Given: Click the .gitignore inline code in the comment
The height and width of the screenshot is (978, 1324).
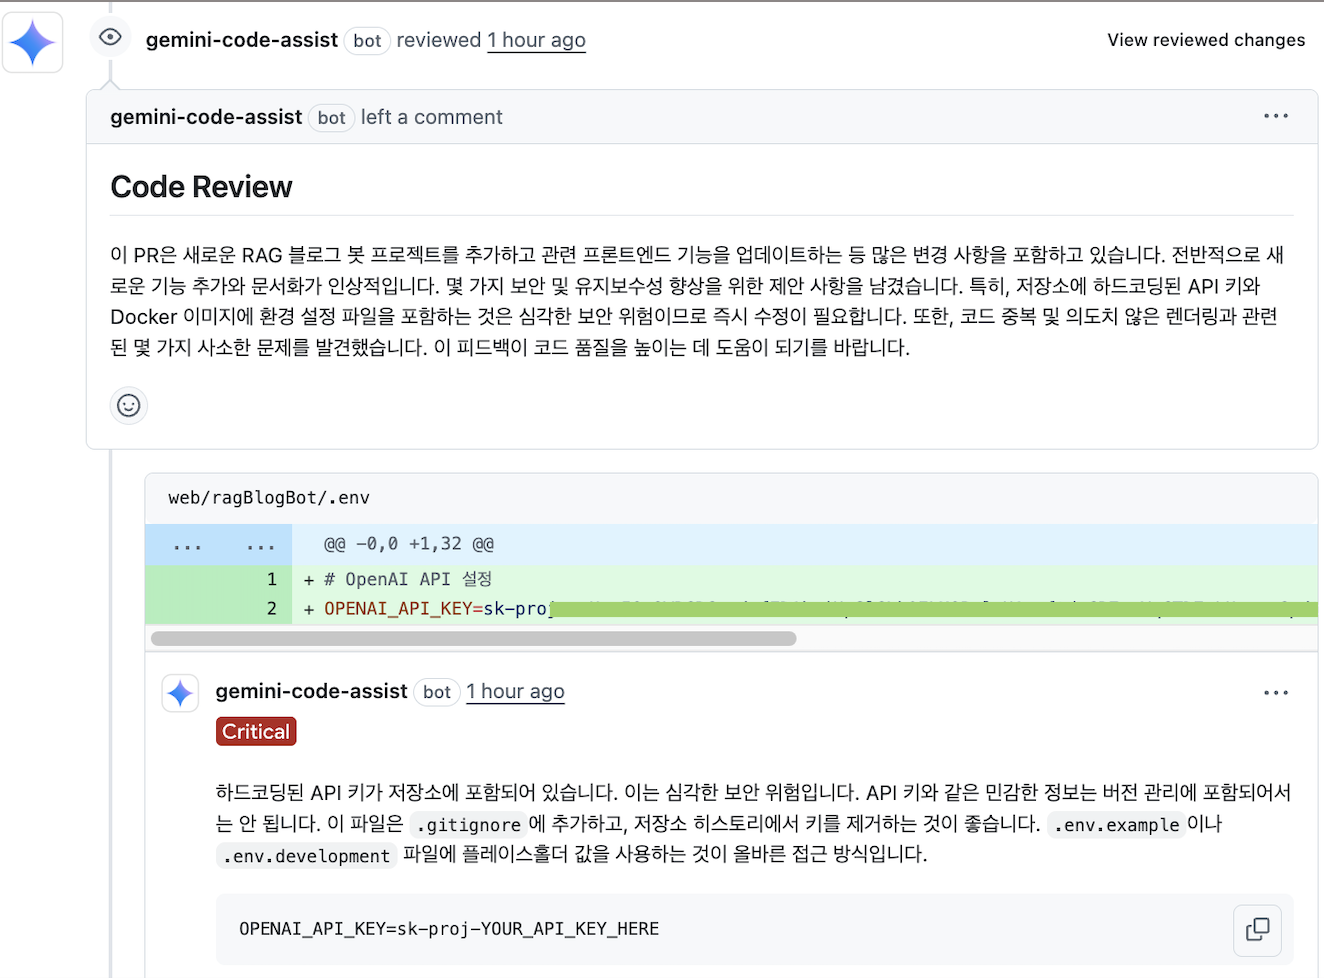Looking at the screenshot, I should (x=469, y=825).
